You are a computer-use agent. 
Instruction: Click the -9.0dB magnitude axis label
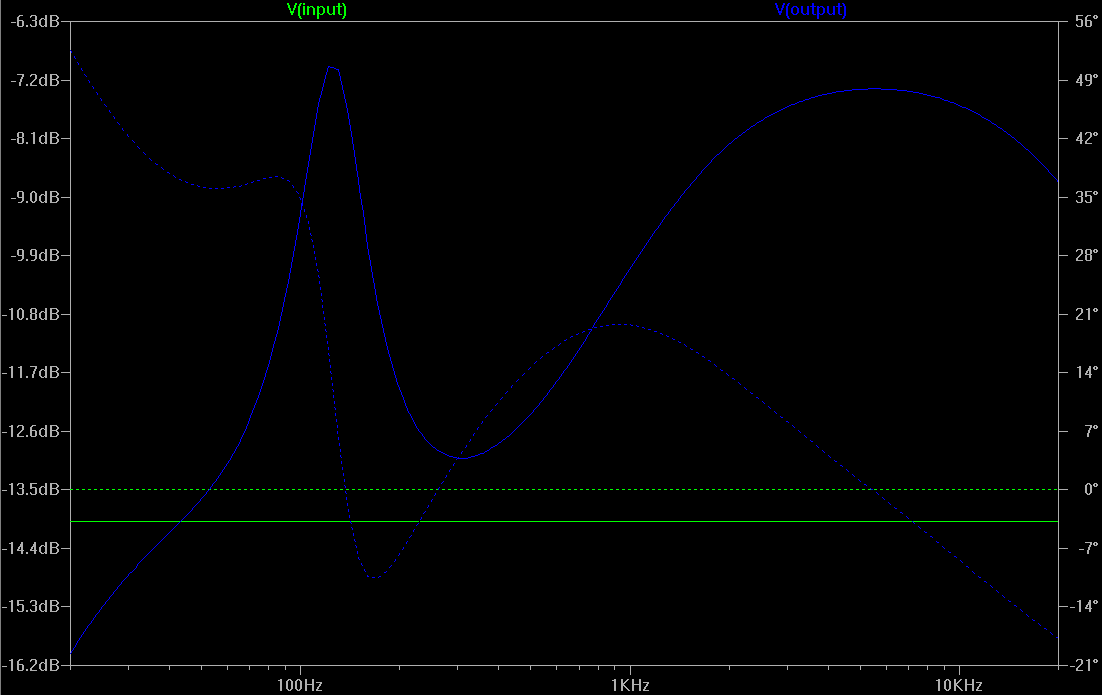31,197
